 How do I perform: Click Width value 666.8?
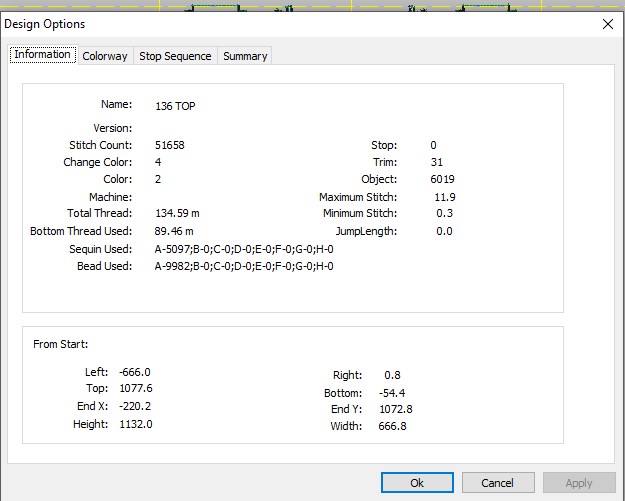(x=392, y=426)
